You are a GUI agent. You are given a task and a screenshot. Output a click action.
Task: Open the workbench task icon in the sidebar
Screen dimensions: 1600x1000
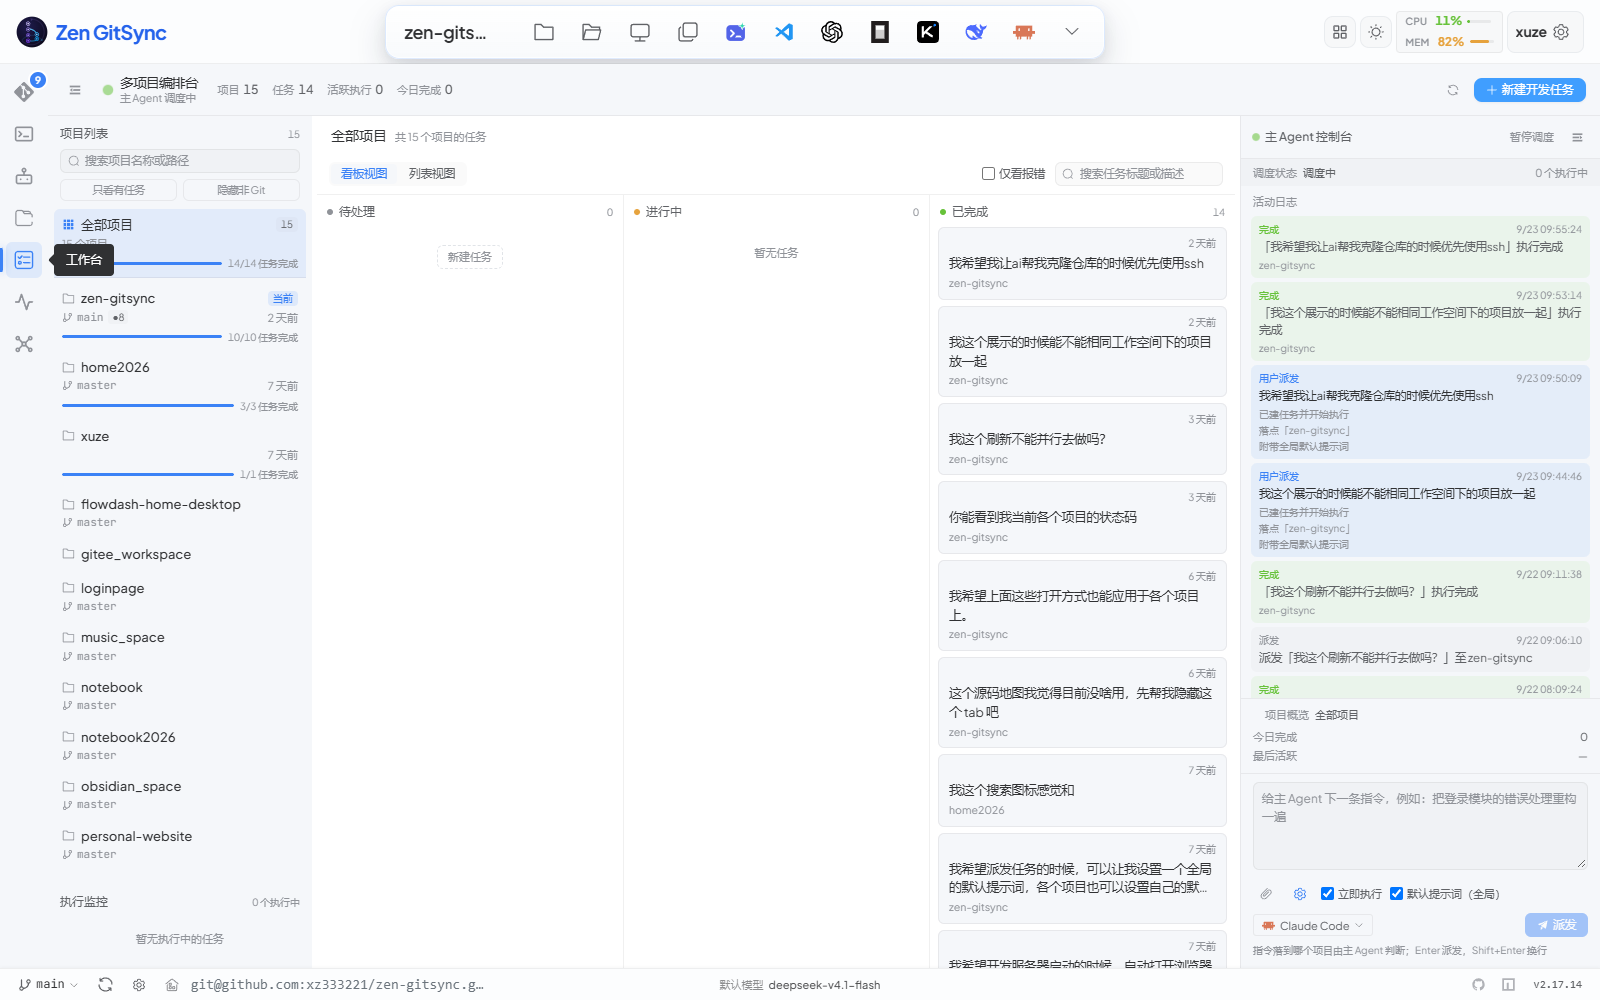pyautogui.click(x=25, y=260)
